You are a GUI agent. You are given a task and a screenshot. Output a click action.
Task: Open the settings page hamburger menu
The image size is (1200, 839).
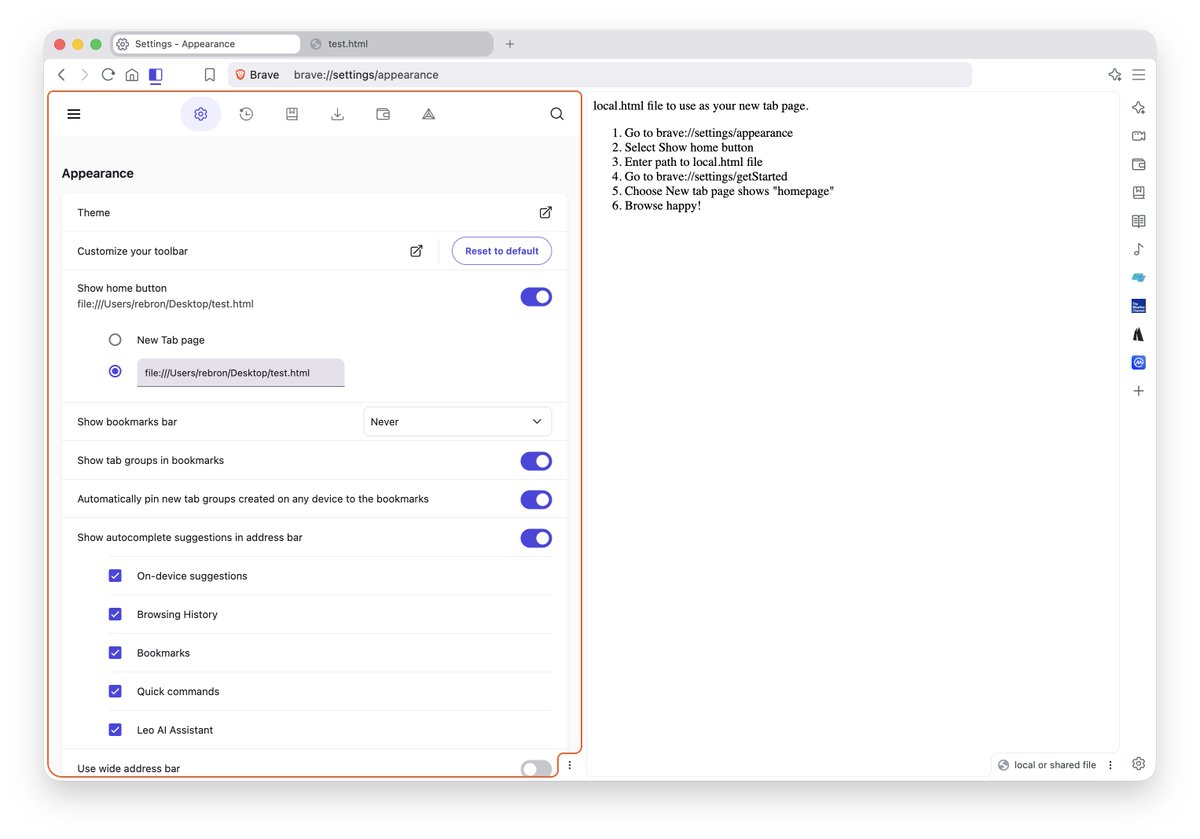pos(74,114)
